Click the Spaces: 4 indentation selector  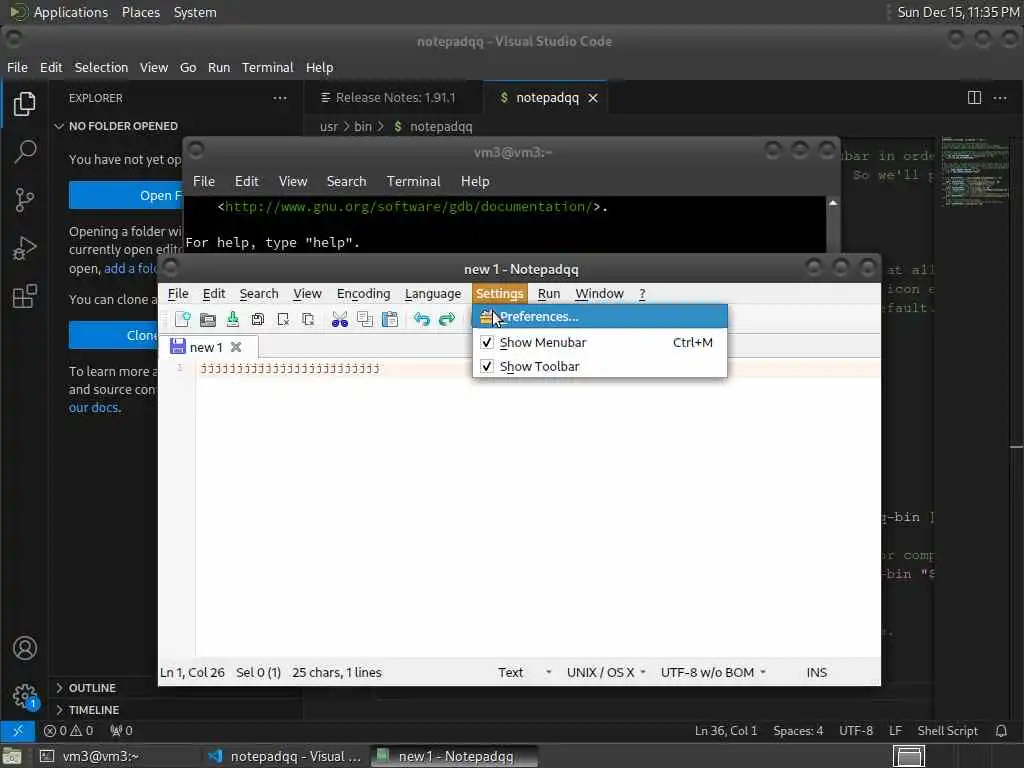pyautogui.click(x=798, y=731)
